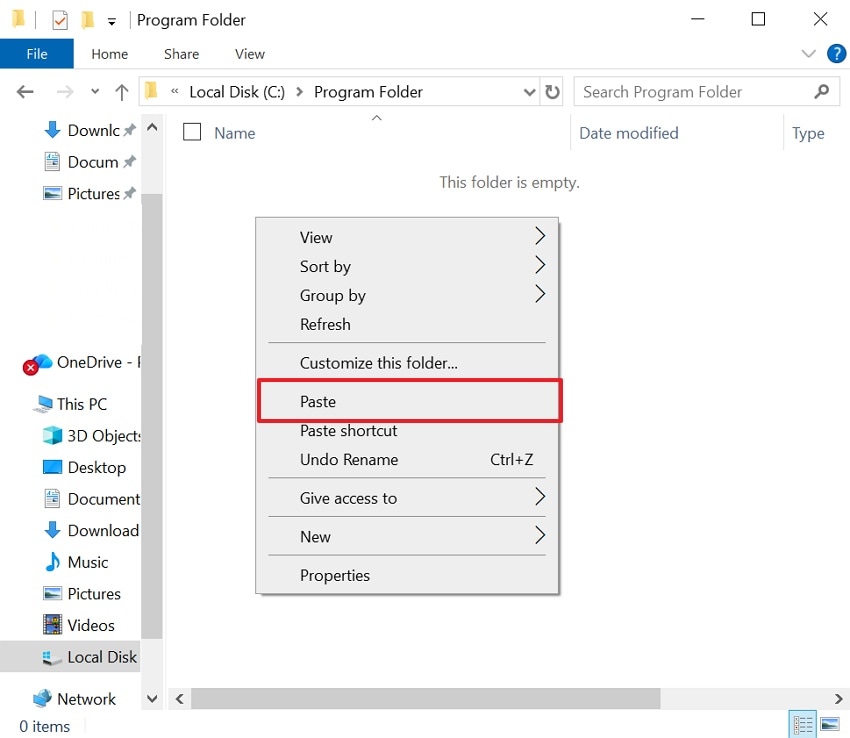Select details view in the status bar

click(803, 722)
